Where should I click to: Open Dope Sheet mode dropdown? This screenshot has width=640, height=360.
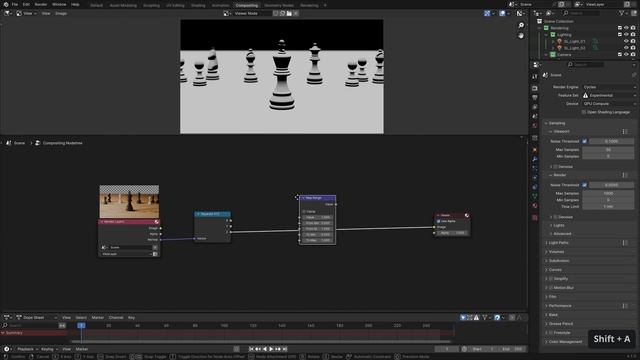38,317
